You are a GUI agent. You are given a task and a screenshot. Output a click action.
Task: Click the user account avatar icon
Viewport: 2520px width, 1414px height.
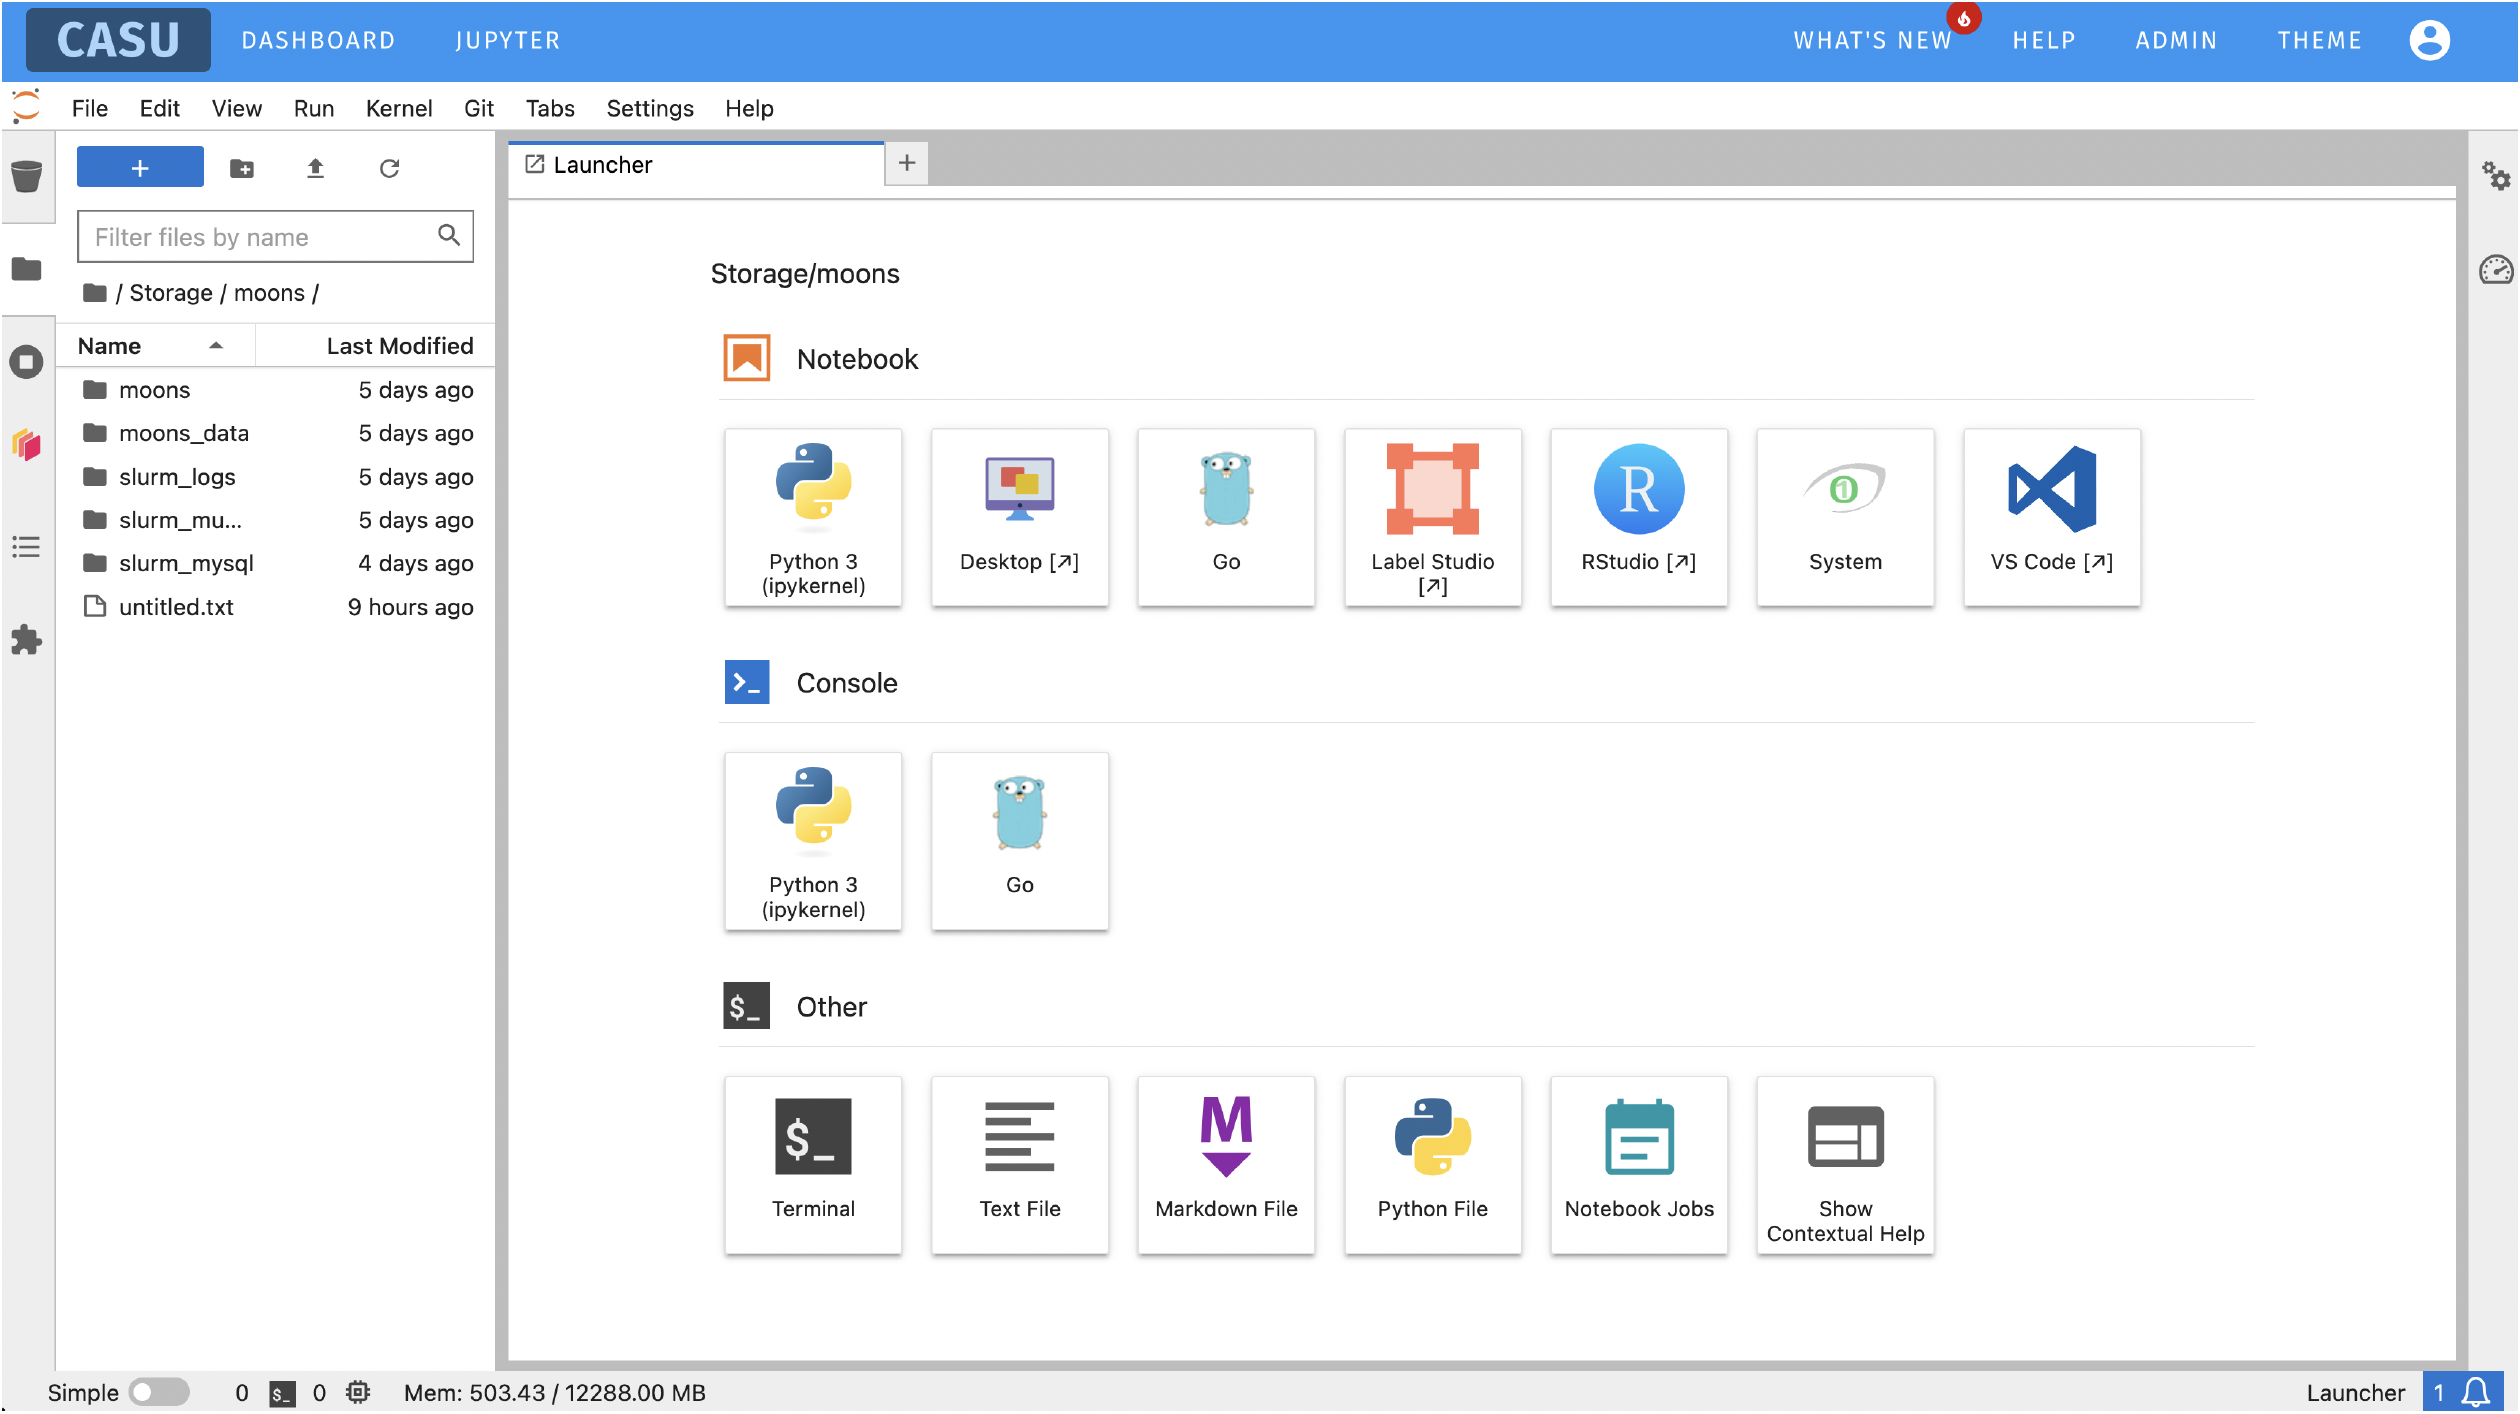(x=2430, y=40)
